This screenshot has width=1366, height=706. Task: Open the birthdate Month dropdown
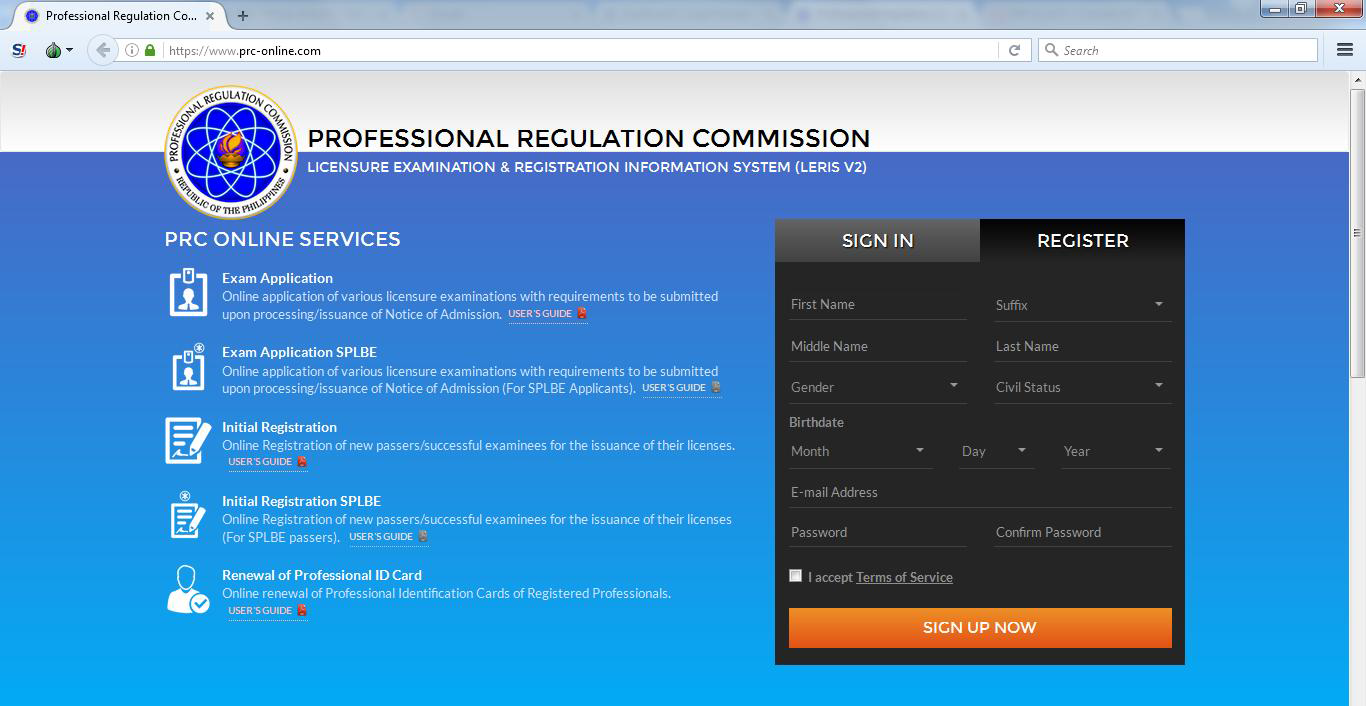coord(860,451)
